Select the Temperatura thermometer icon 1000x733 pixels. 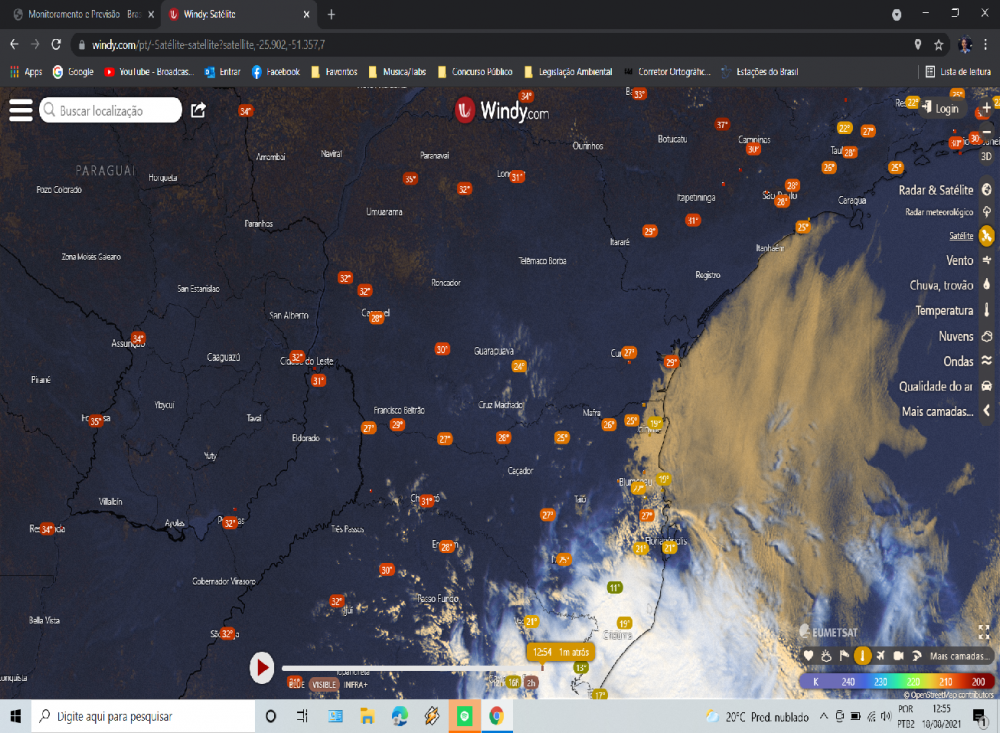(x=986, y=310)
